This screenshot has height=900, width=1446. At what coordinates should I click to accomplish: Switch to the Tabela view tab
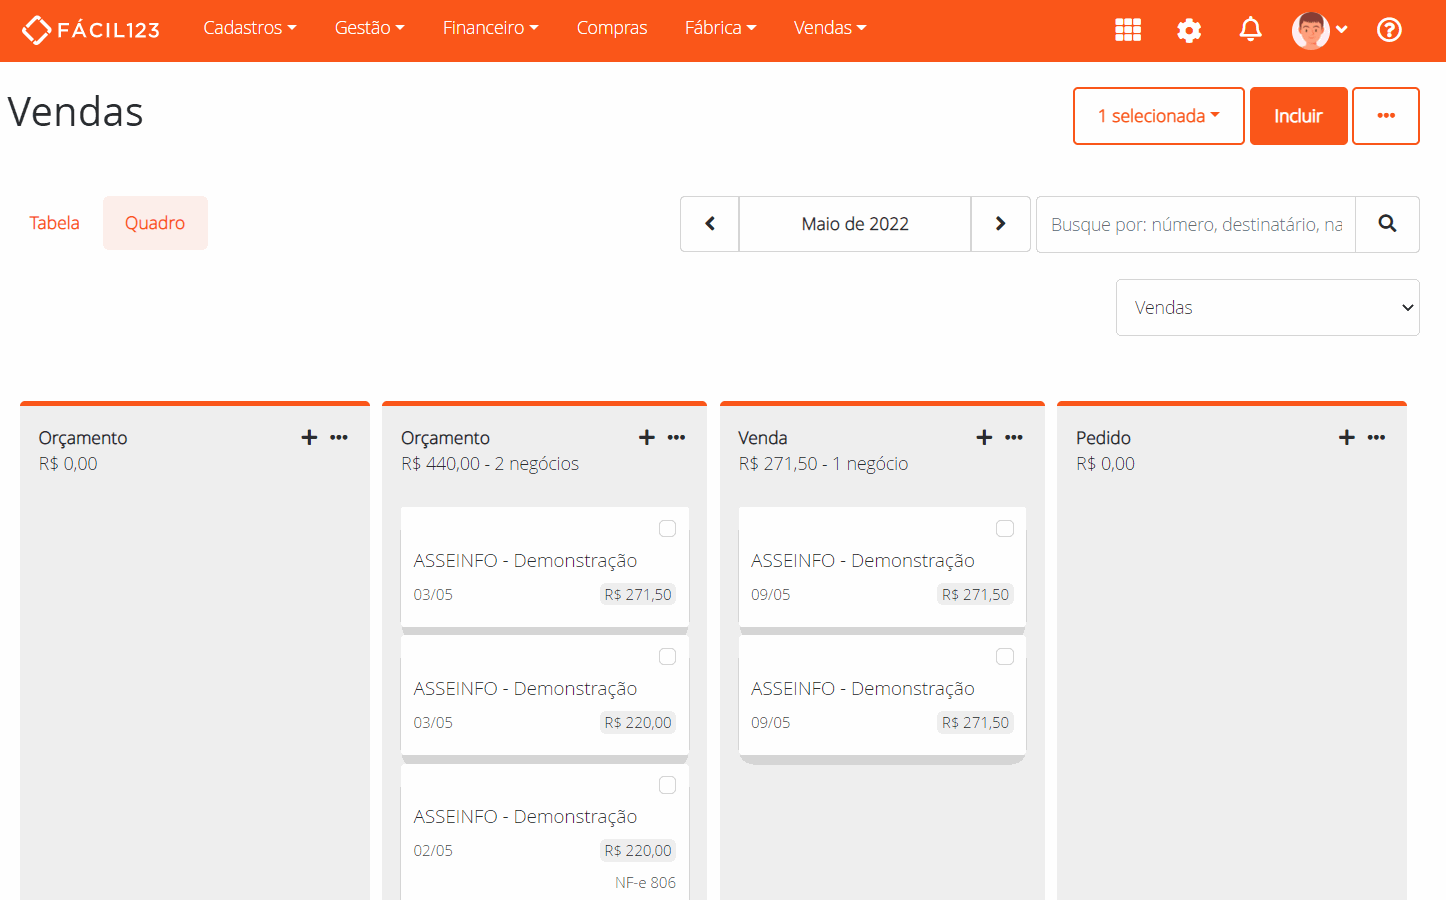54,223
